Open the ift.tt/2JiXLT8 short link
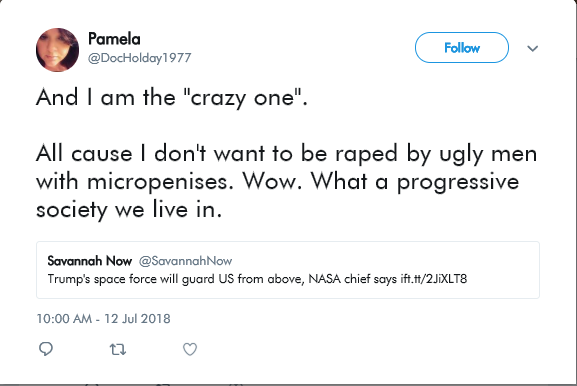The height and width of the screenshot is (386, 577). 434,279
